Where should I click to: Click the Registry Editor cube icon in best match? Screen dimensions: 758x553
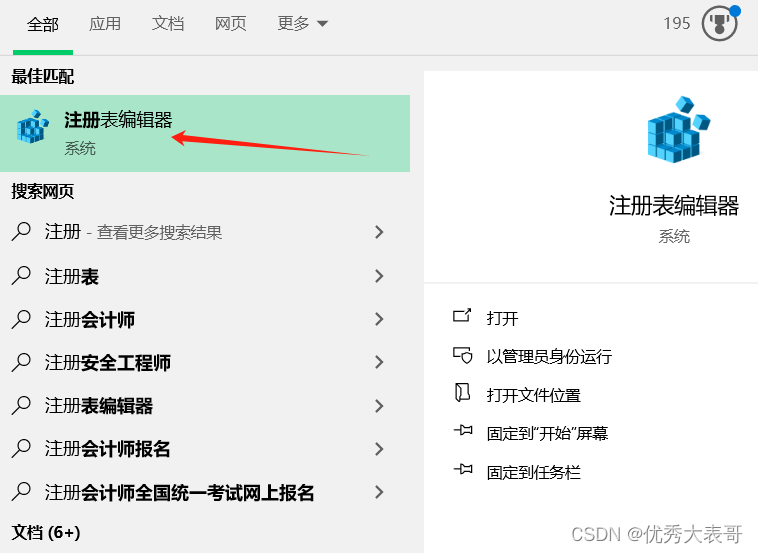coord(33,127)
